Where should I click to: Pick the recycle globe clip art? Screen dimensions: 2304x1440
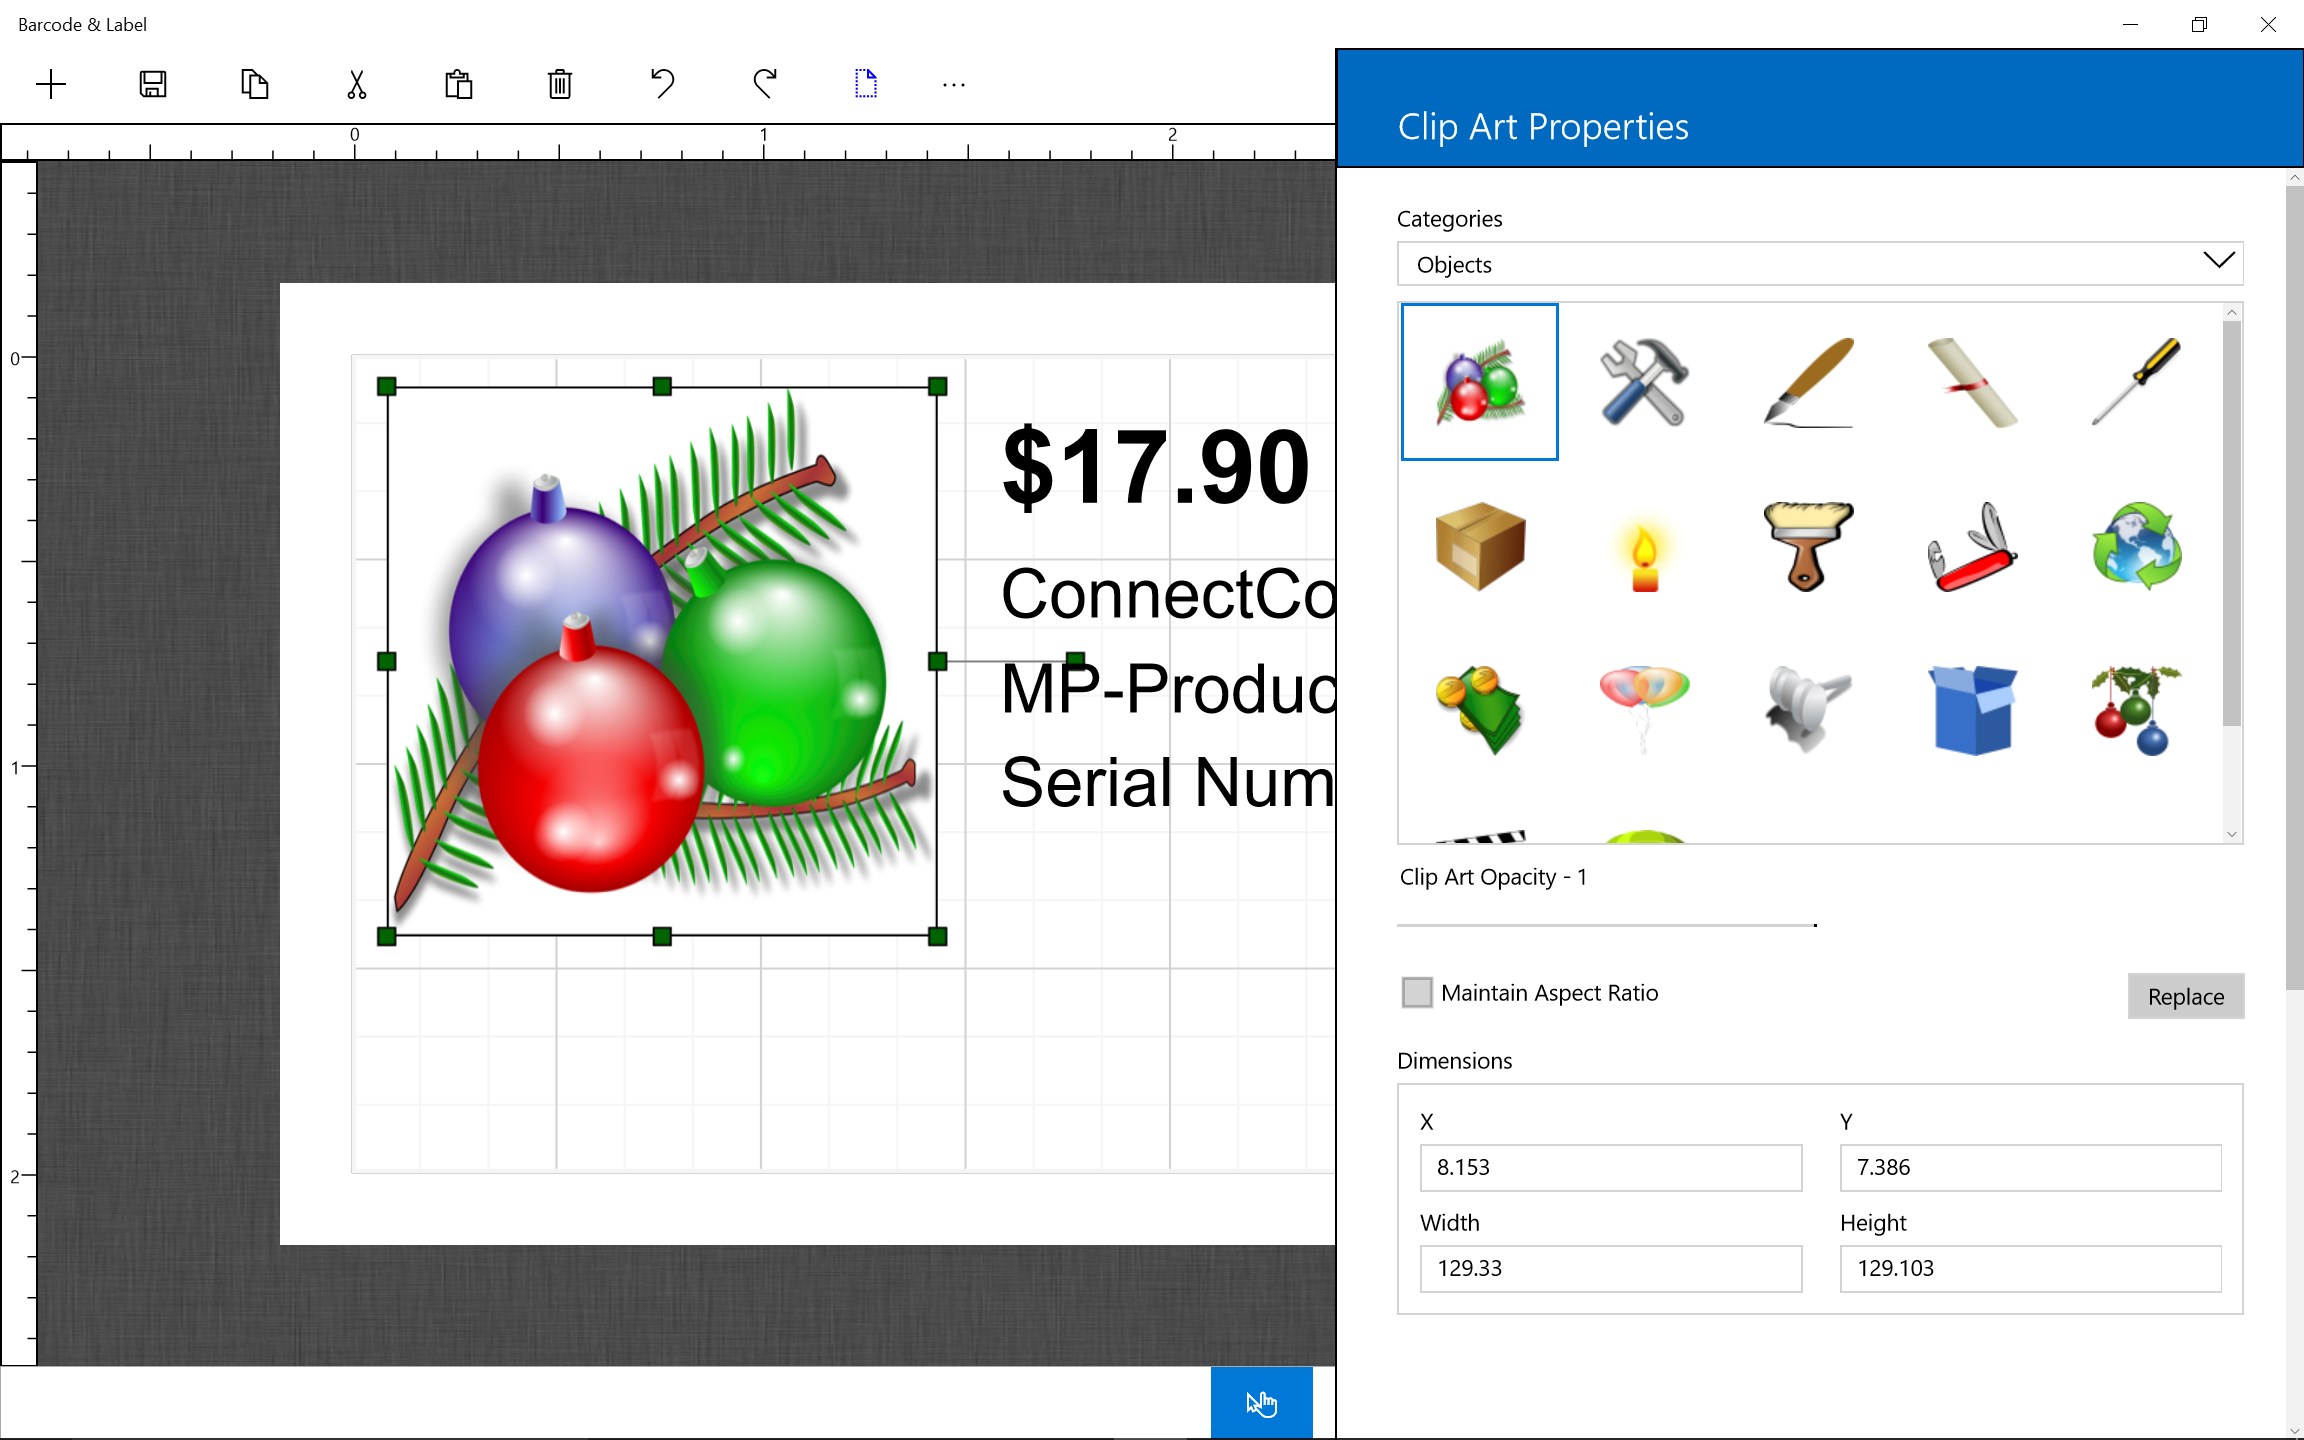(x=2137, y=546)
